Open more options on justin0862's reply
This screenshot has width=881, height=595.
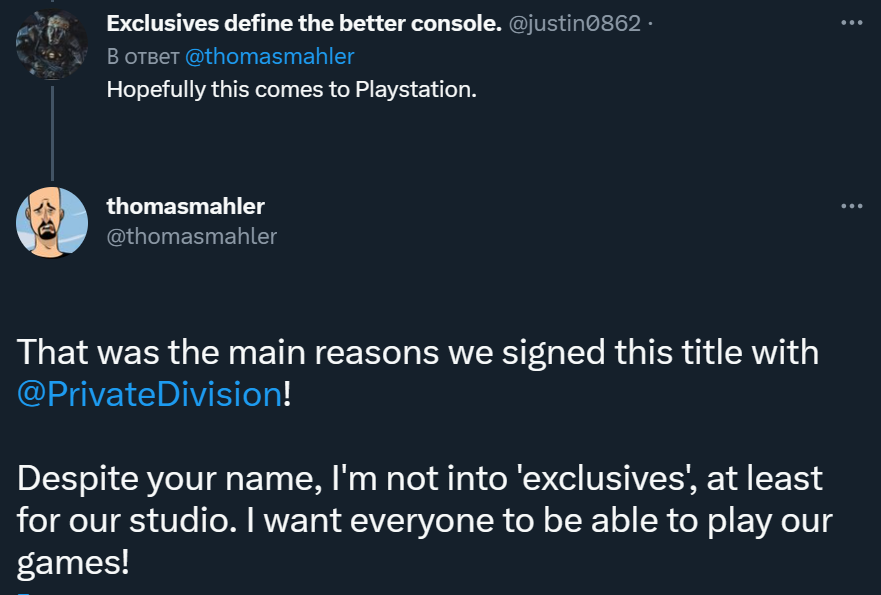(851, 22)
